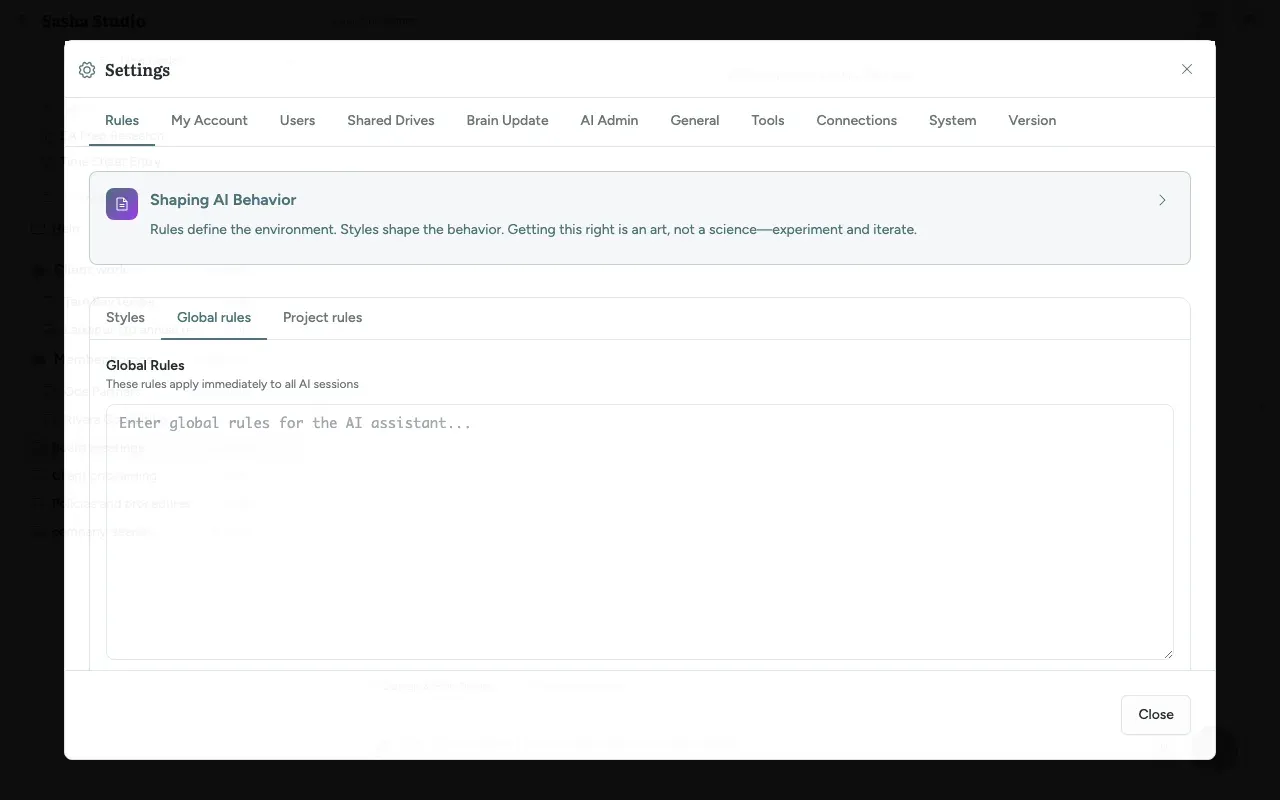This screenshot has width=1280, height=800.
Task: Open the Shared Drives tab
Action: pos(391,120)
